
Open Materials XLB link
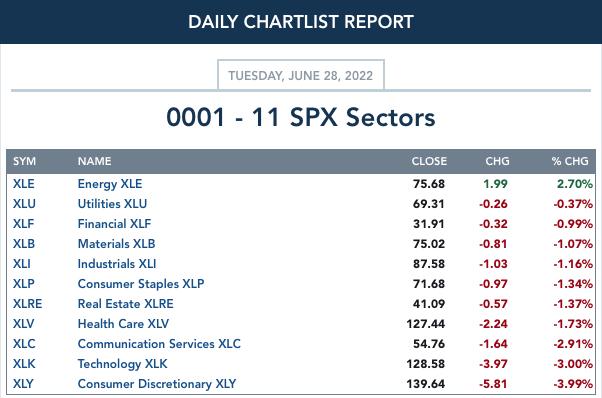(x=116, y=244)
